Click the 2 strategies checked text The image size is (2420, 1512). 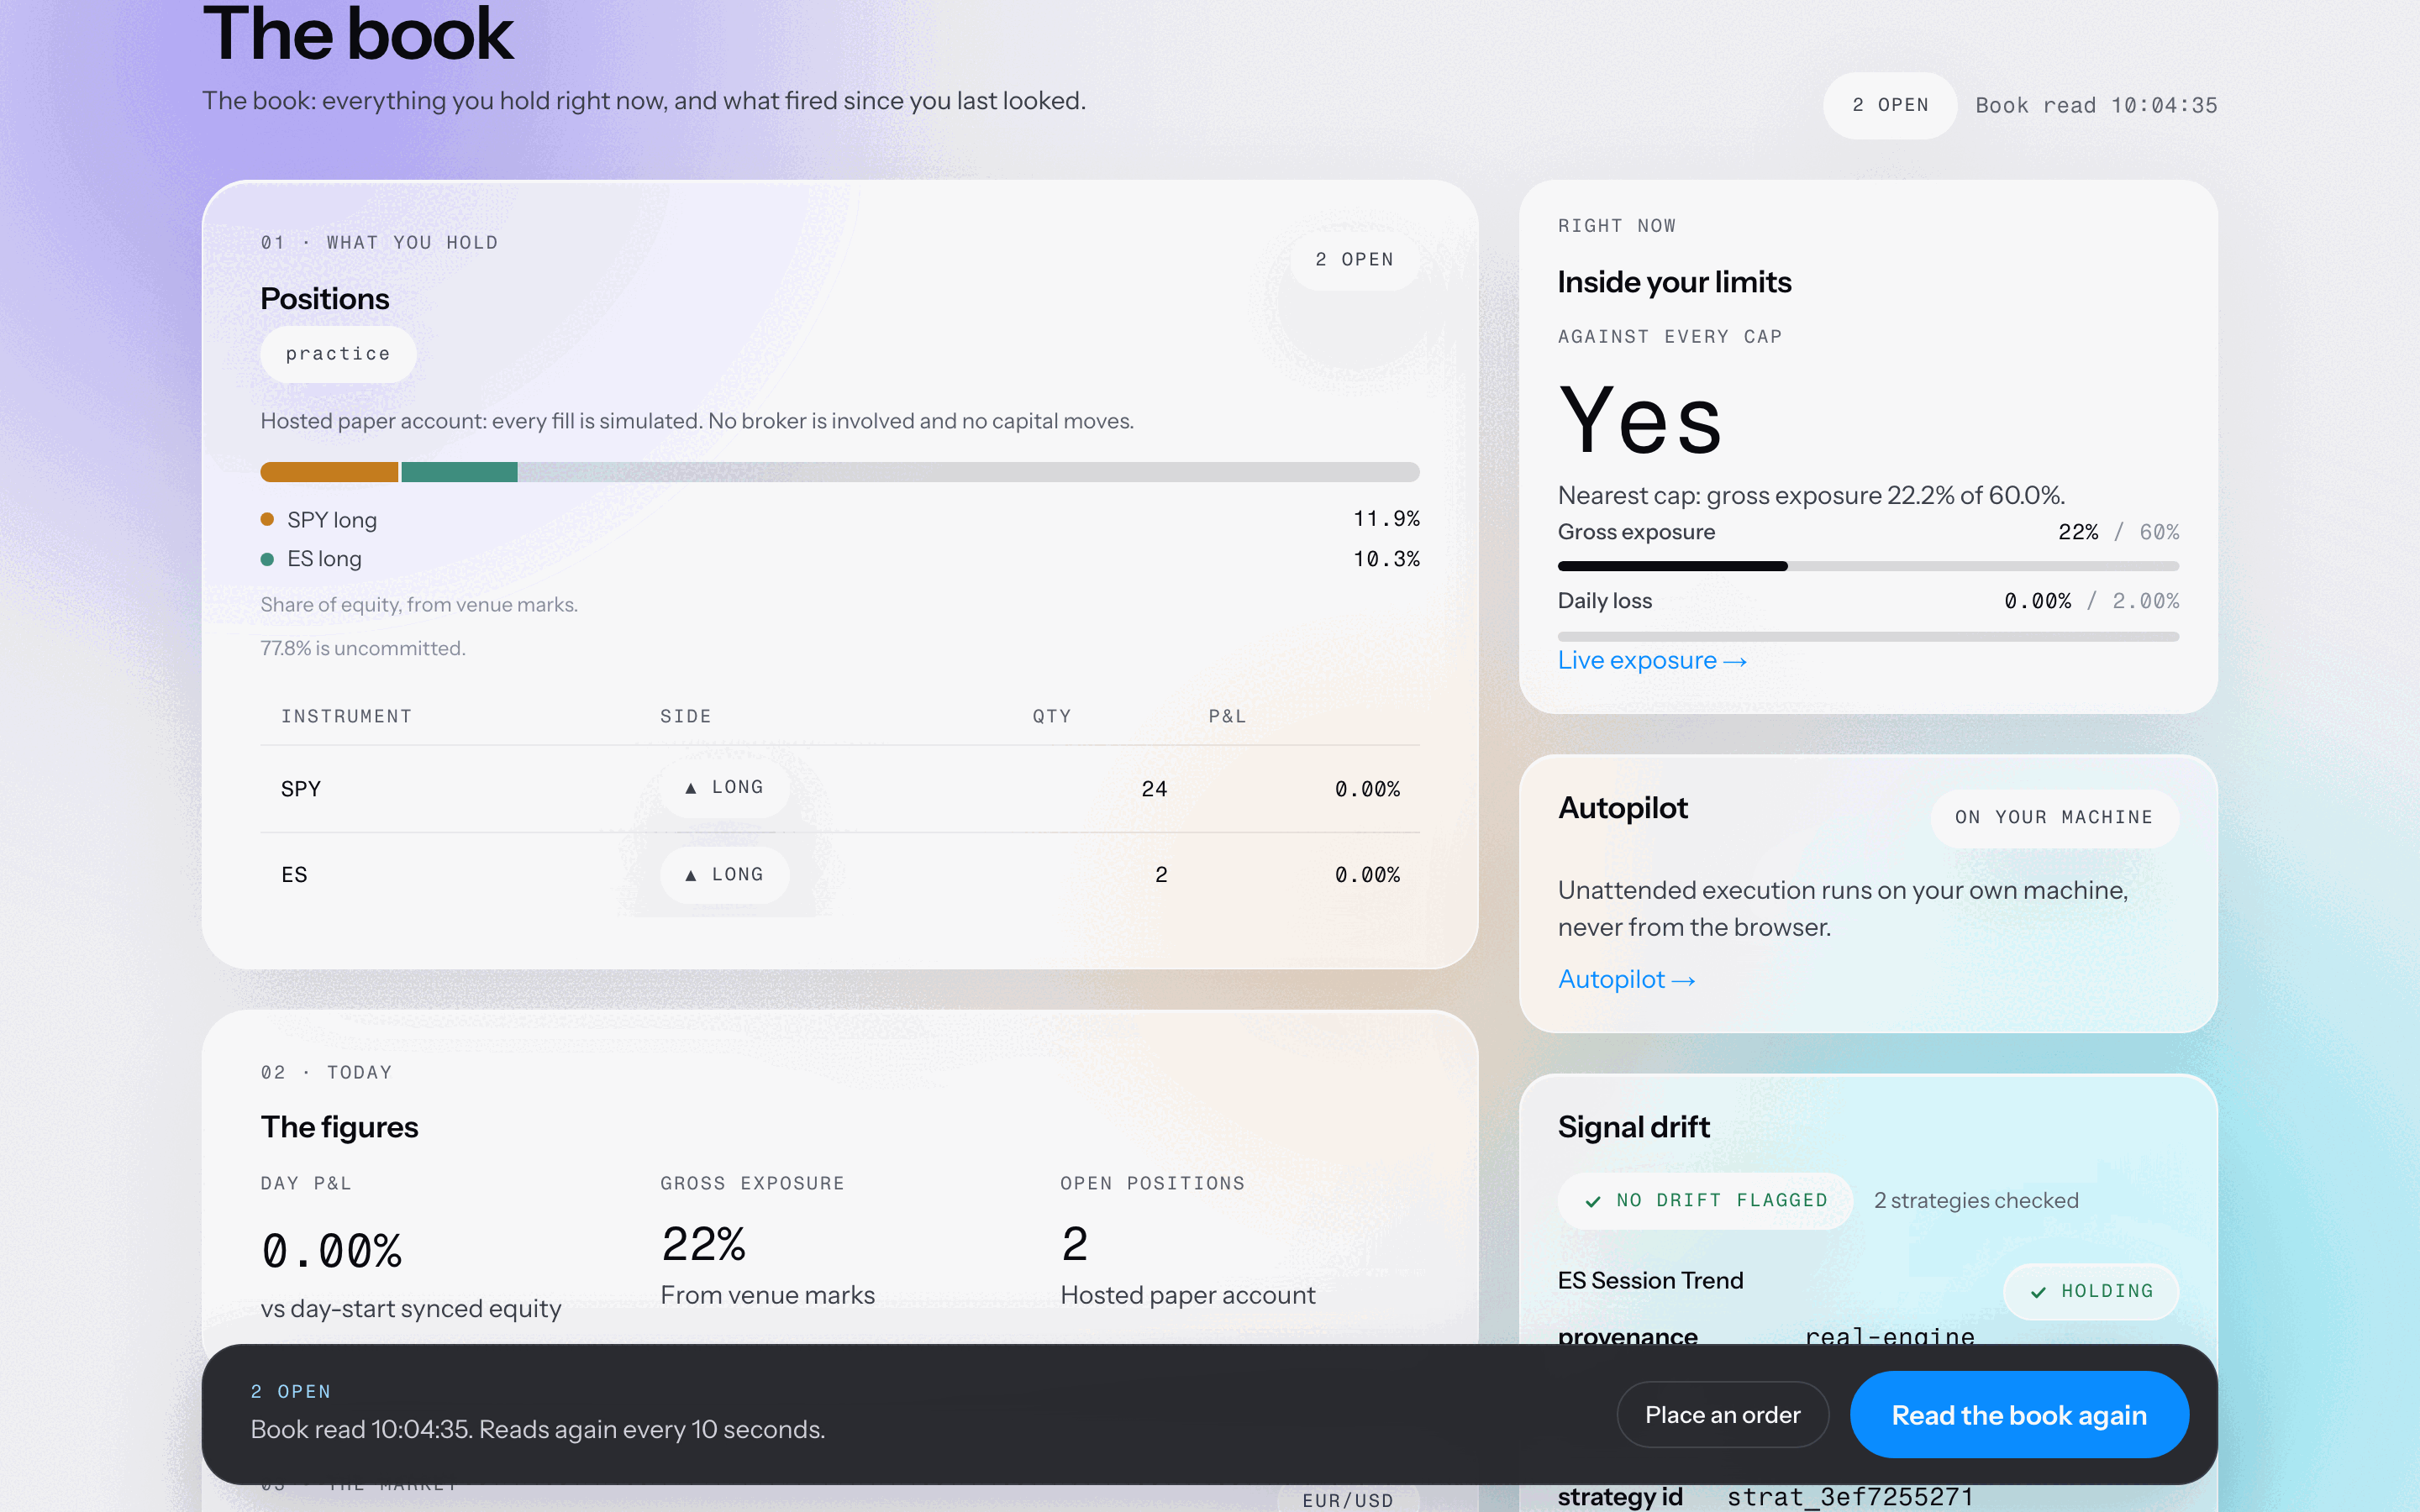coord(1976,1200)
